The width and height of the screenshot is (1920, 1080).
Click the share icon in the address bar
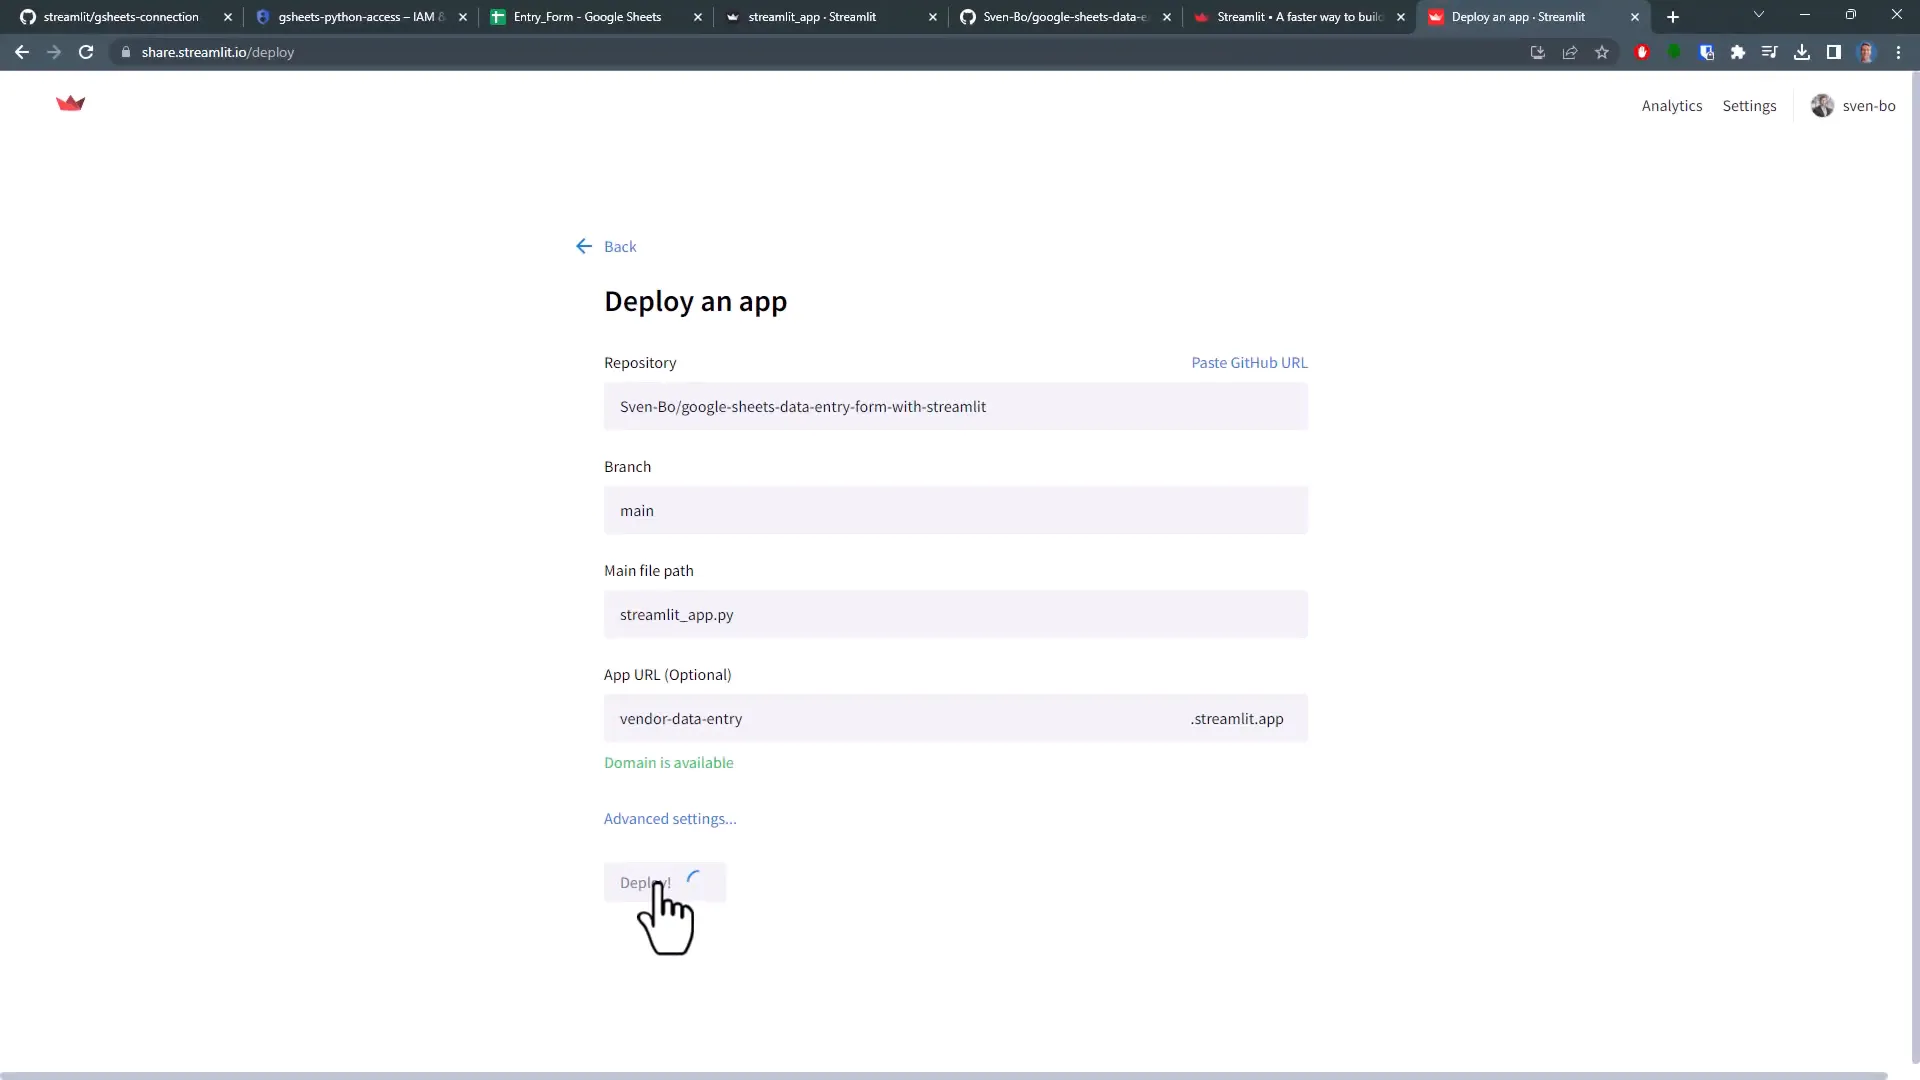(1570, 52)
